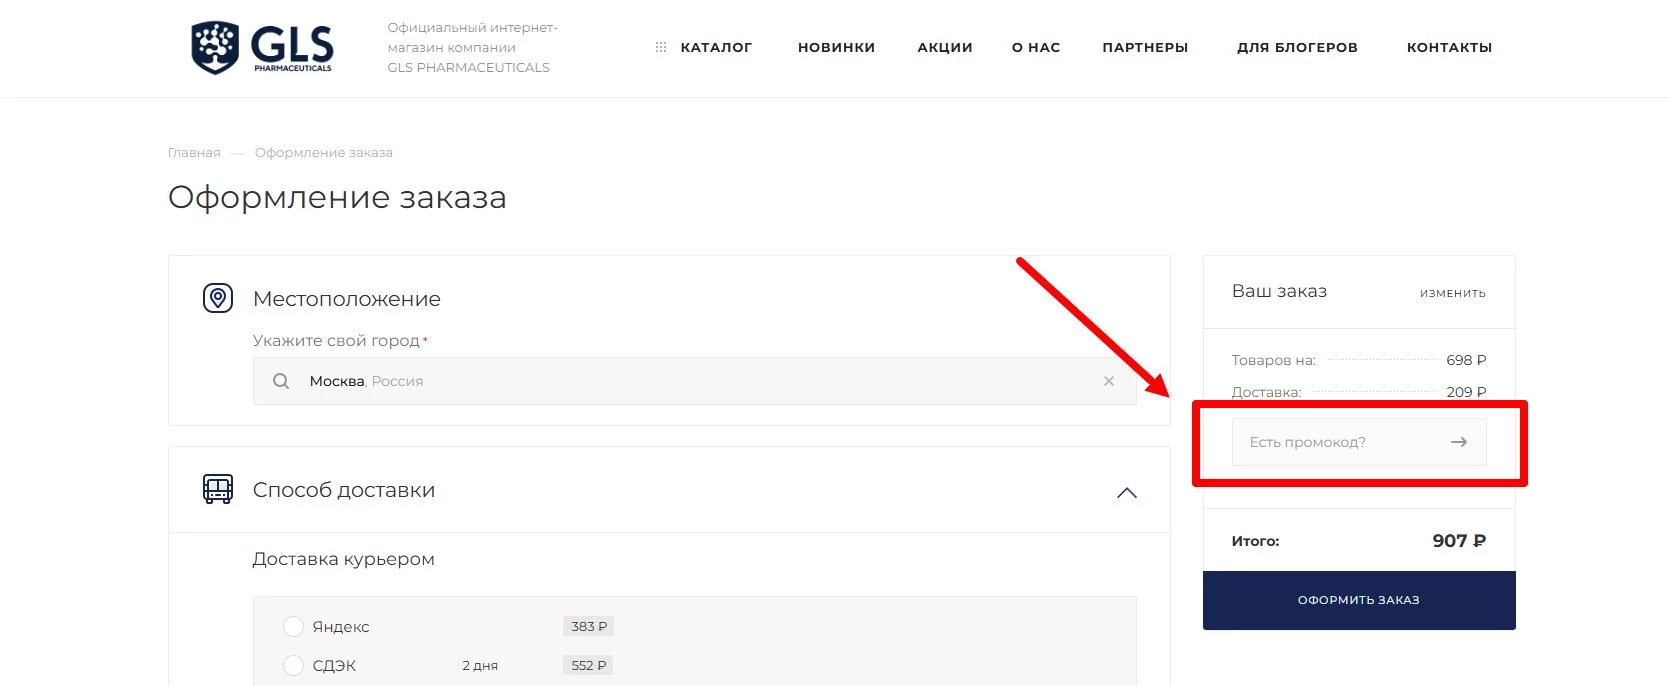Click the delivery bus icon
Viewport: 1669px width, 686px height.
click(218, 489)
